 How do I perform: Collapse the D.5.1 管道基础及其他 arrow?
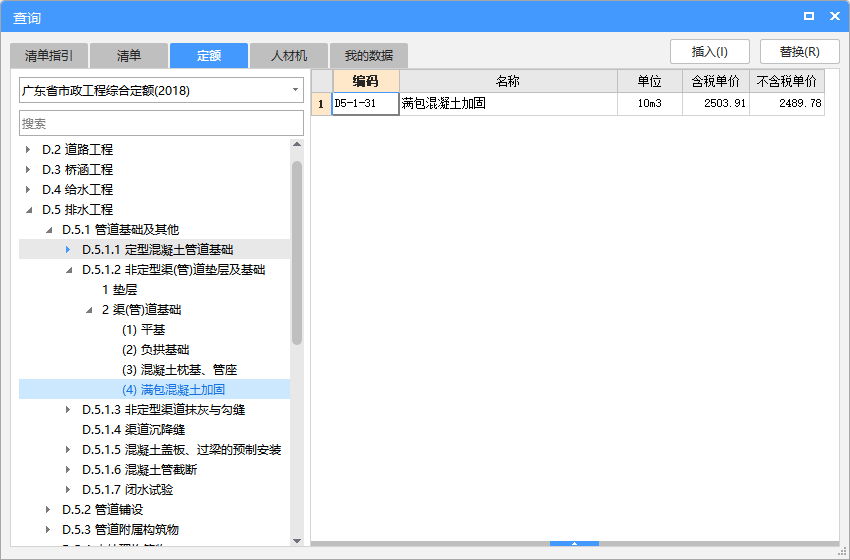(49, 229)
